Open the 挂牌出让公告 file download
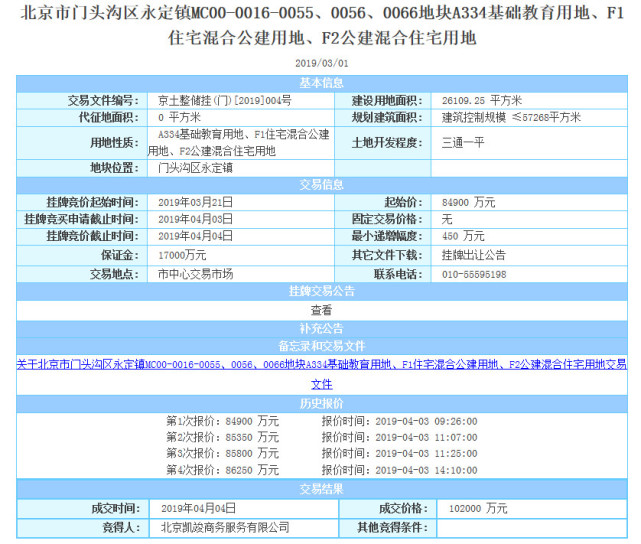This screenshot has height=544, width=641. click(x=474, y=255)
